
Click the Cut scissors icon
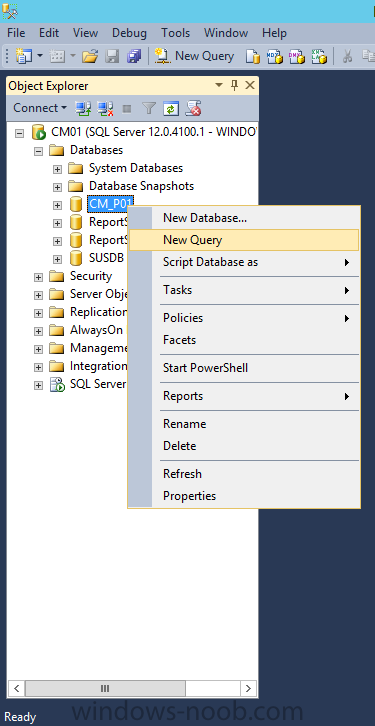pos(347,56)
